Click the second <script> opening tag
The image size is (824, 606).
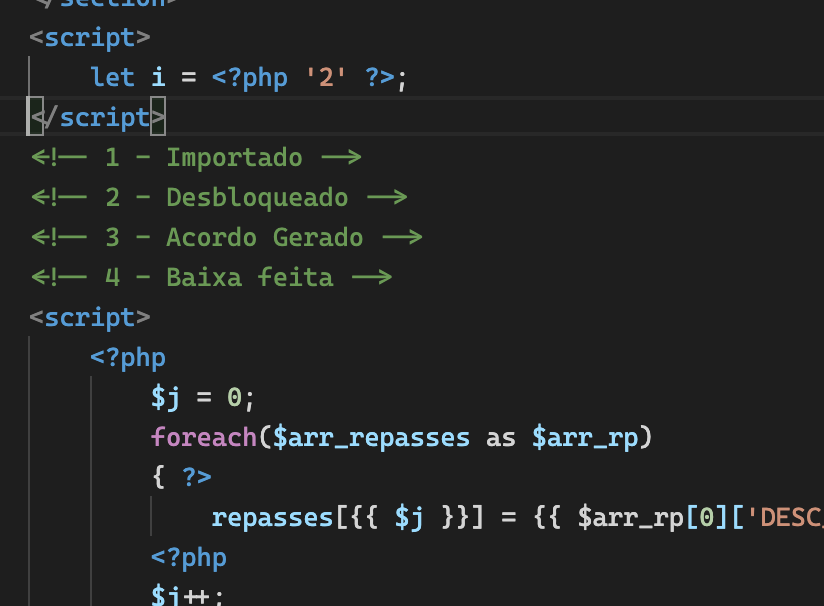[90, 317]
